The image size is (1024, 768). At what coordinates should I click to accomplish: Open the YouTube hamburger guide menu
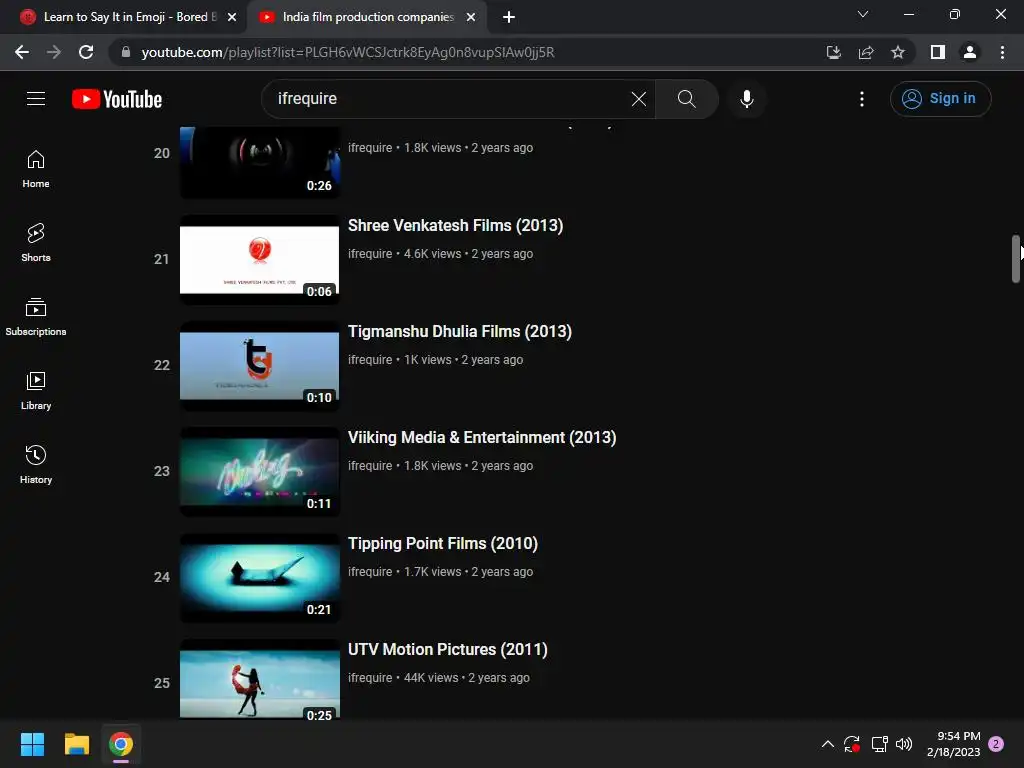[36, 99]
